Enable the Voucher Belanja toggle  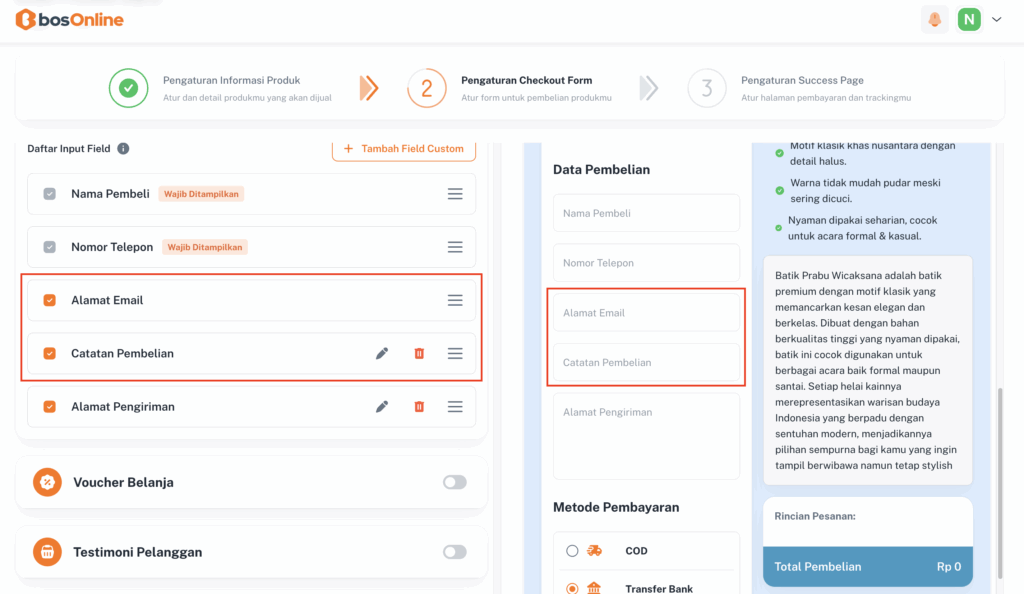coord(454,482)
